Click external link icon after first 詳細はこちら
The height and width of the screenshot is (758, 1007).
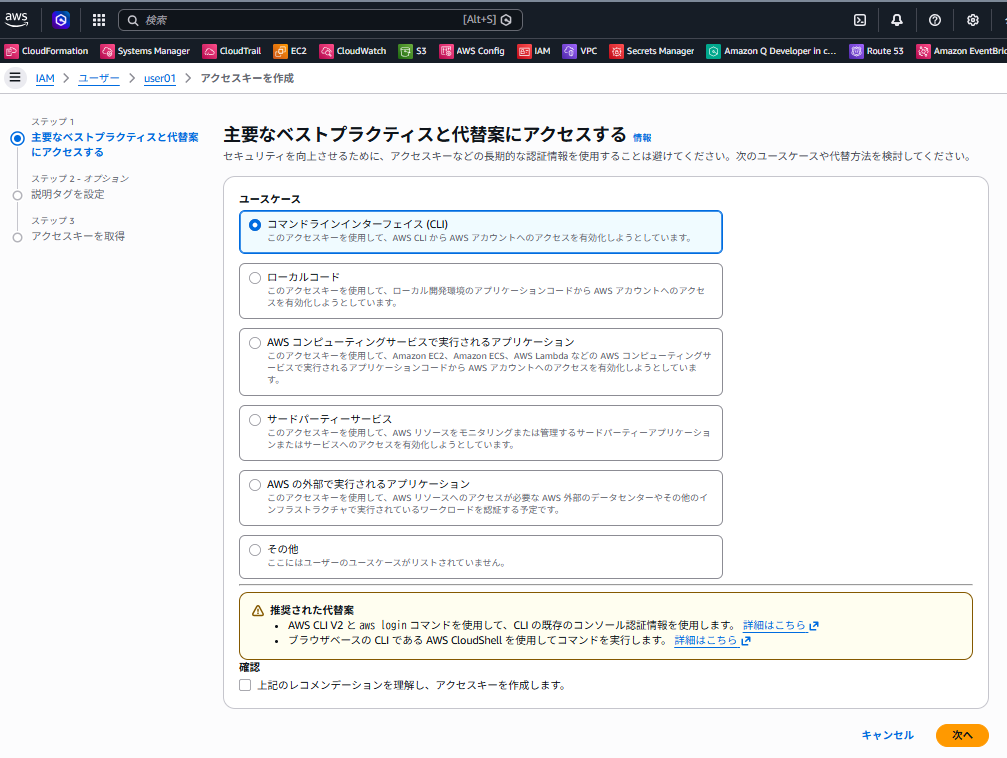(814, 626)
